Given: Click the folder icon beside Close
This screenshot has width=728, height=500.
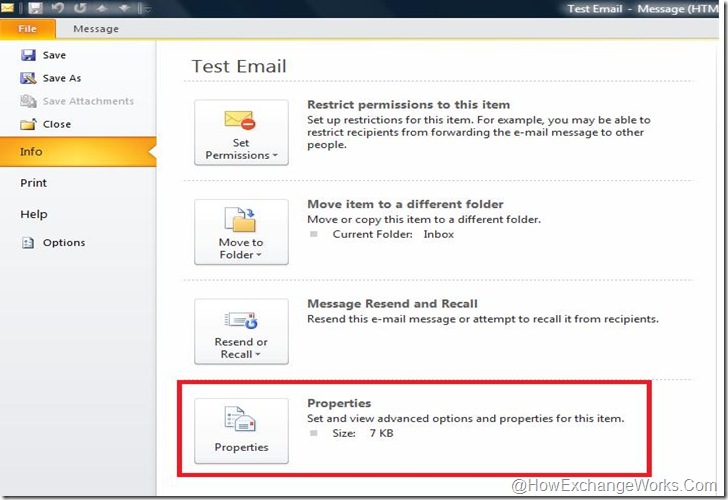Looking at the screenshot, I should pos(28,124).
